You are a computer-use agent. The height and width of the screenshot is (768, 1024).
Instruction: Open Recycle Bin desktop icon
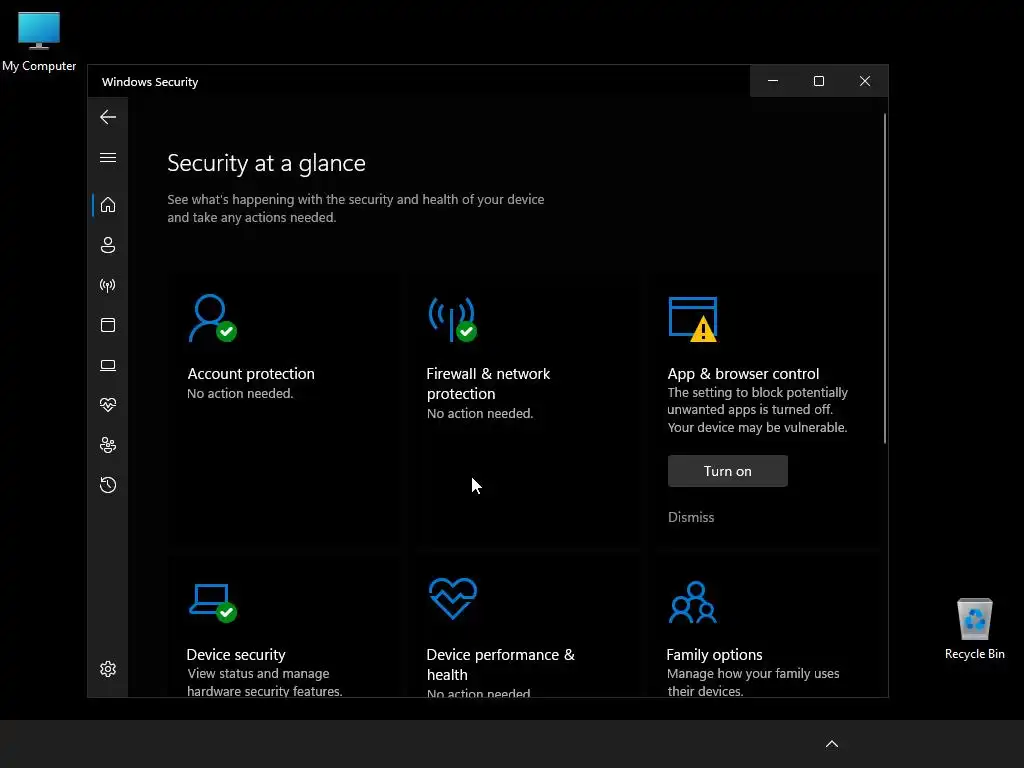coord(974,629)
